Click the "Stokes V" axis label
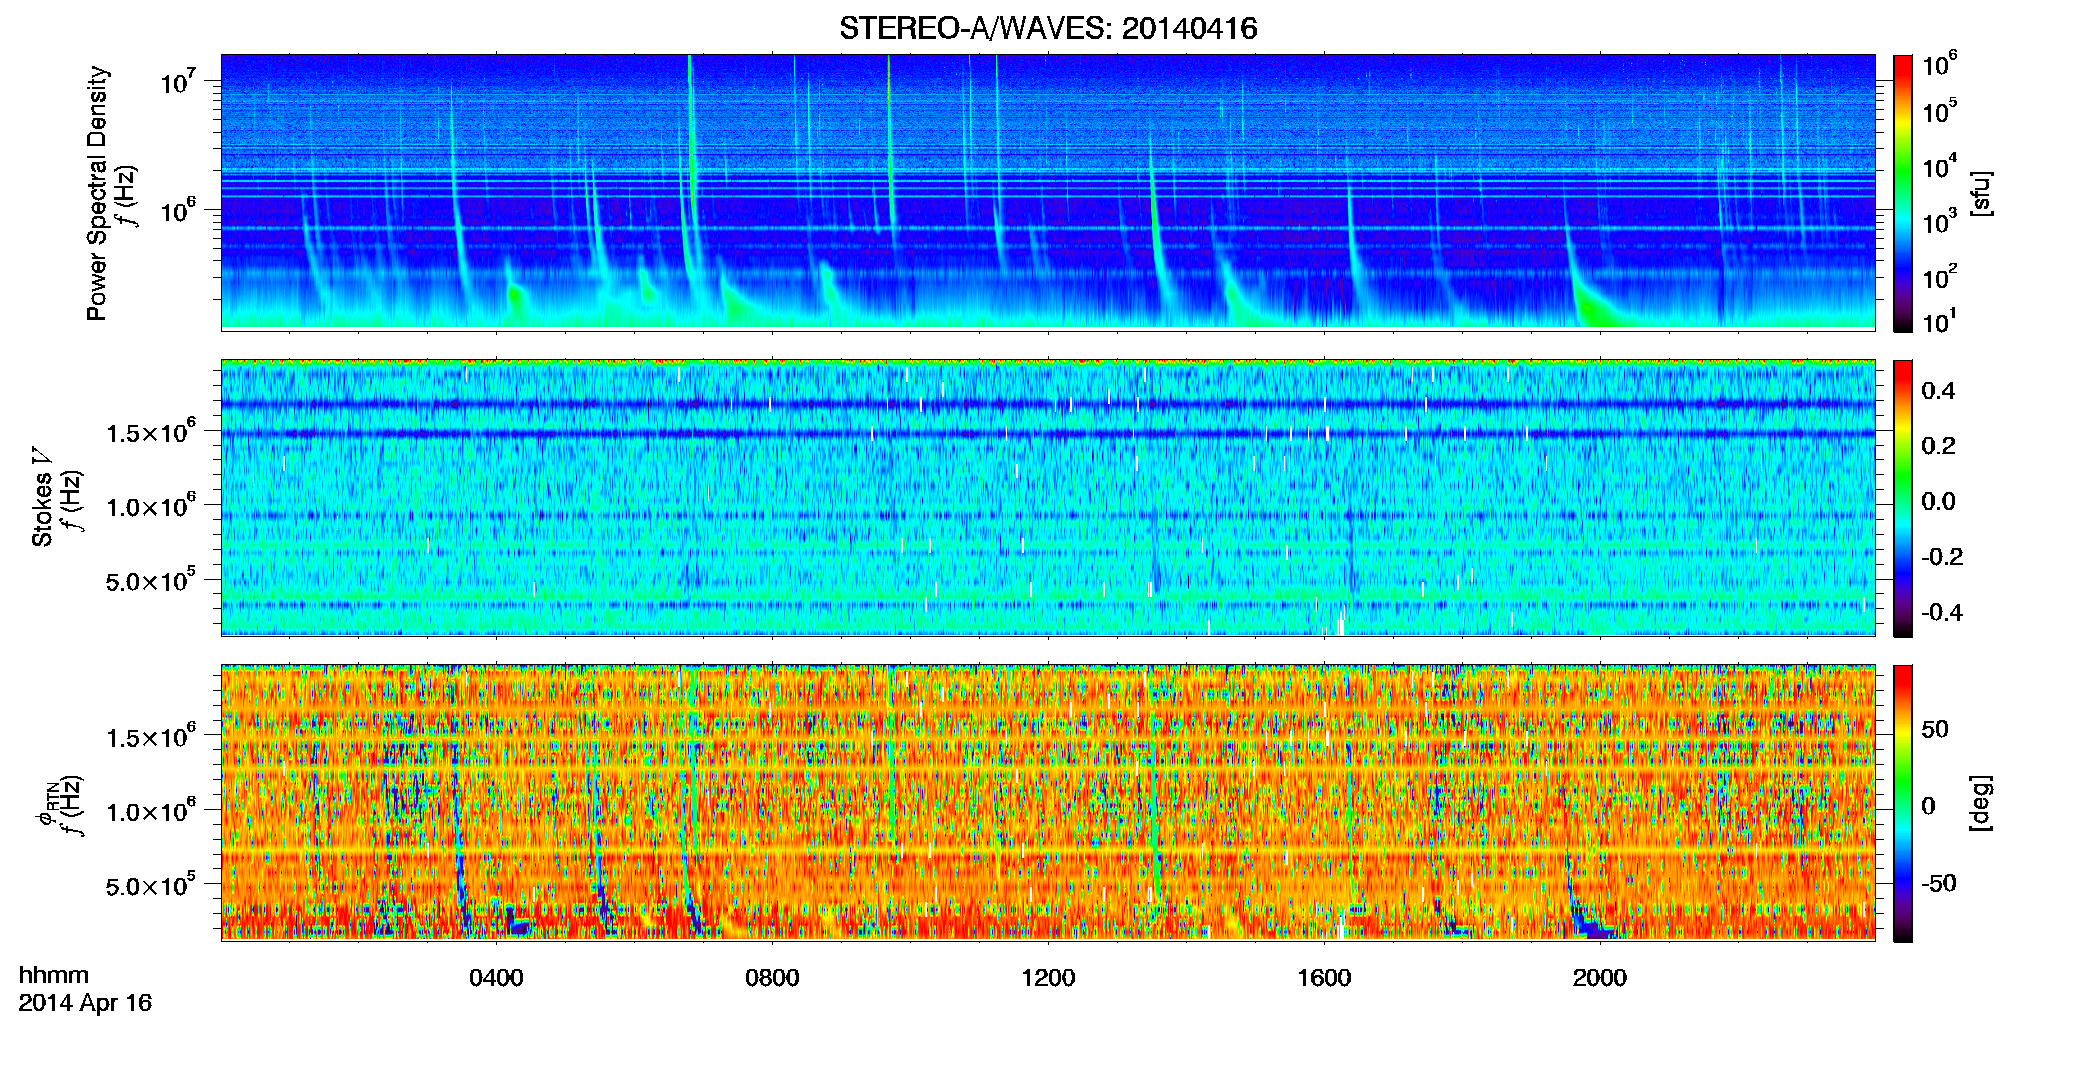 (x=43, y=497)
